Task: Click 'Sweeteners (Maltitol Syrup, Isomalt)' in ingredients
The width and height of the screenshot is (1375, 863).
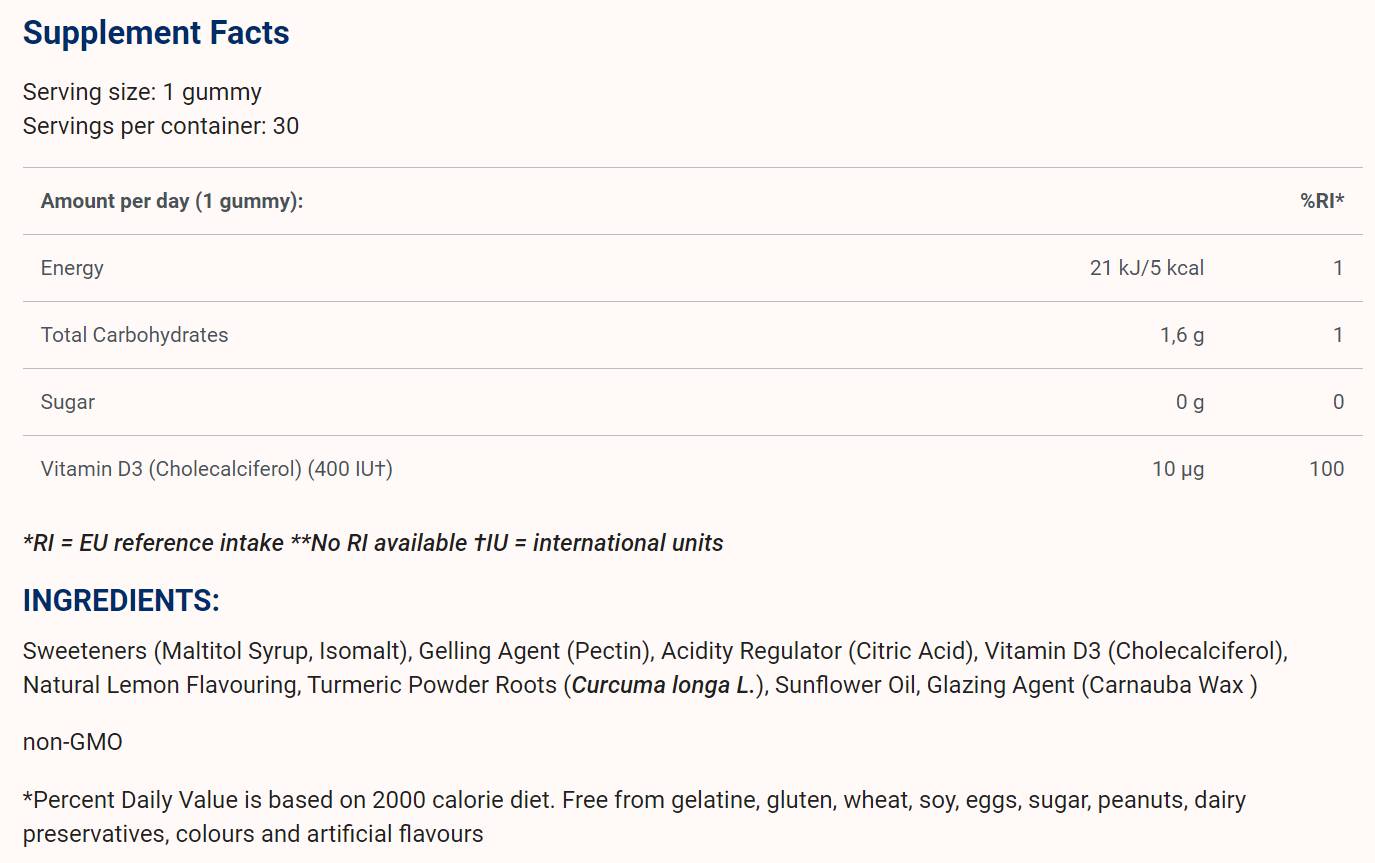Action: coord(217,652)
